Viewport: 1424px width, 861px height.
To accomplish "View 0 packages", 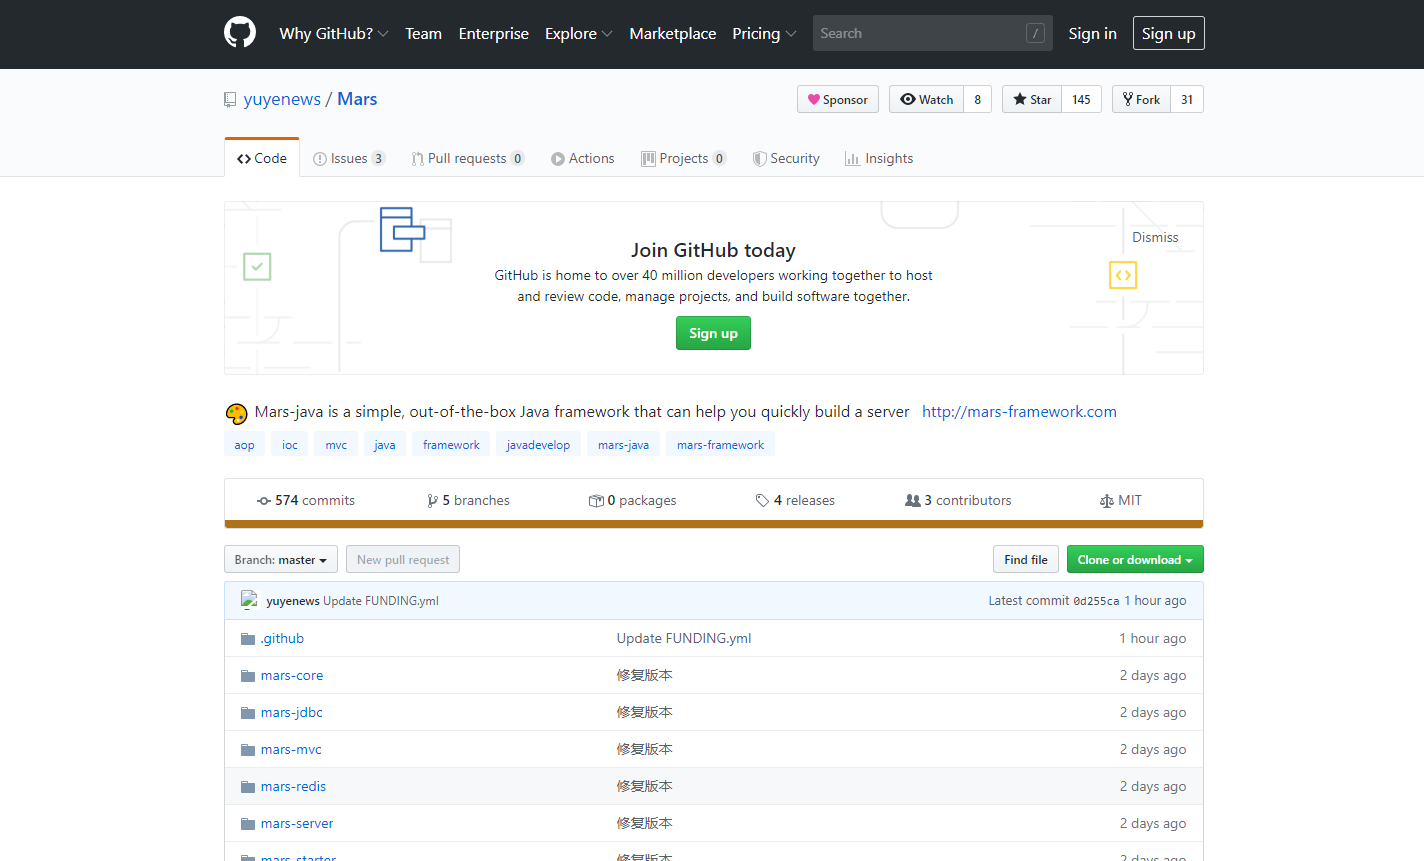I will (632, 500).
